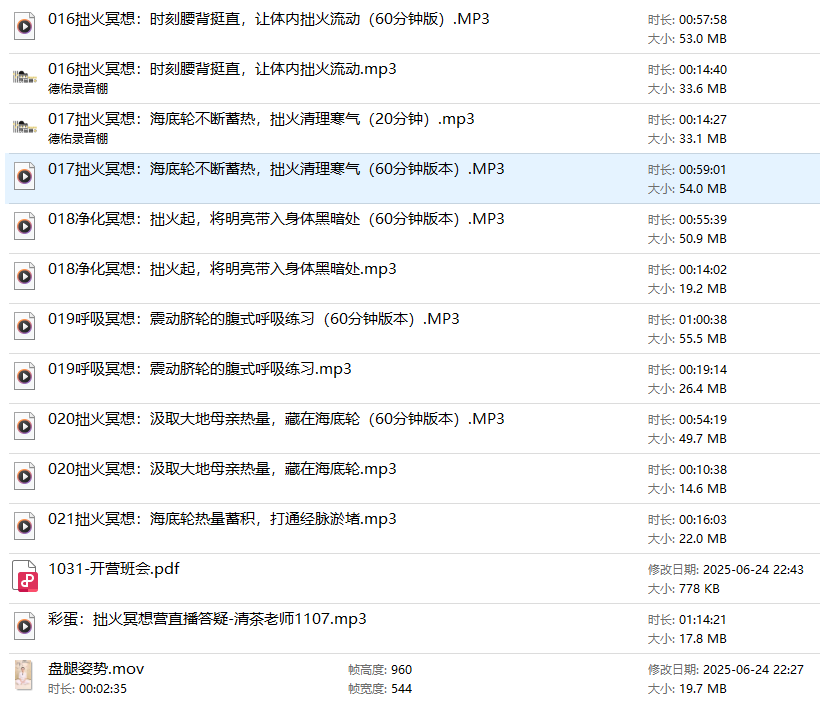Screen dimensions: 820x703
Task: Click the PDF icon of 1031-开营班会.pdf
Action: coord(25,577)
